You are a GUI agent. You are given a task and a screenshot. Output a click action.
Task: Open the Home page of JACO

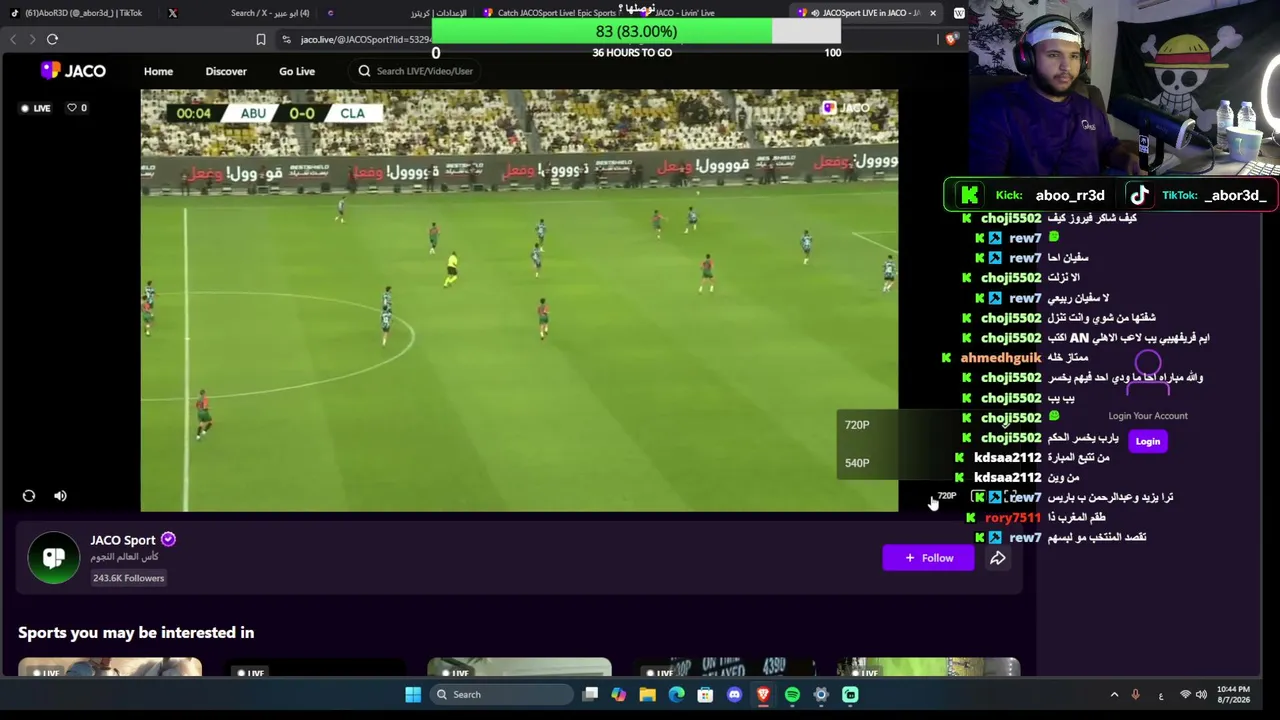(x=158, y=71)
